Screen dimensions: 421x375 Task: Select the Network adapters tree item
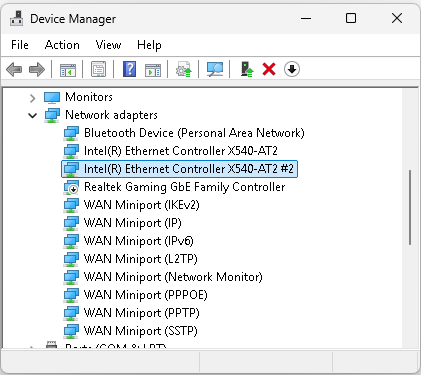[111, 115]
